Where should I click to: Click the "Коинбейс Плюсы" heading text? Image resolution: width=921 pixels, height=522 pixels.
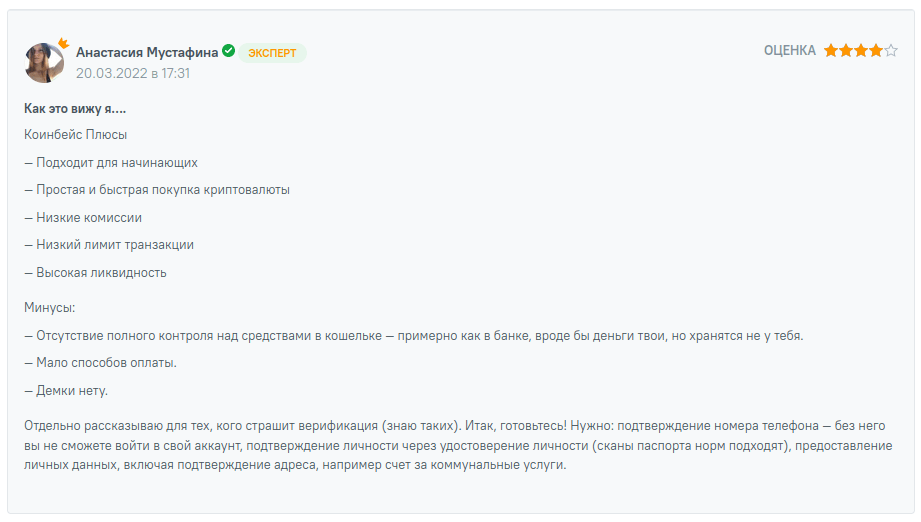point(76,134)
